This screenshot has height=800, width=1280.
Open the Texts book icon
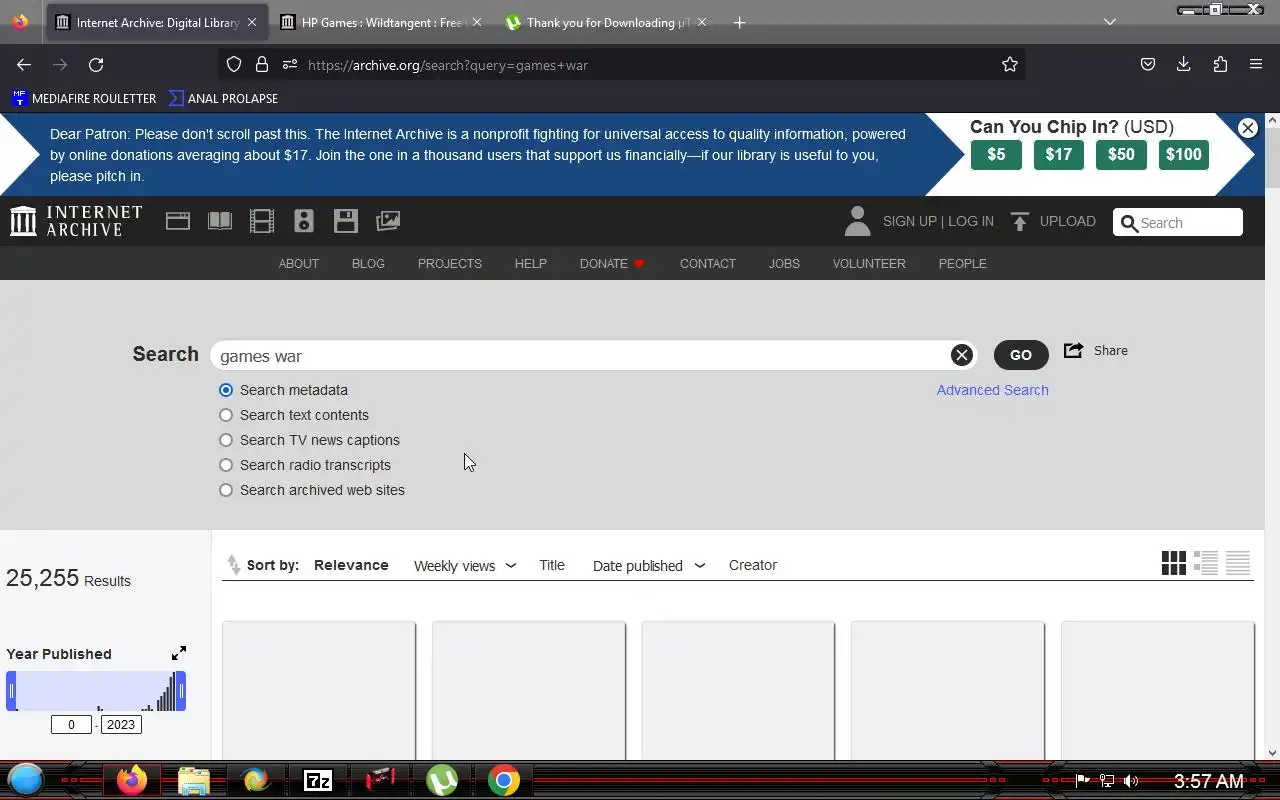(220, 221)
